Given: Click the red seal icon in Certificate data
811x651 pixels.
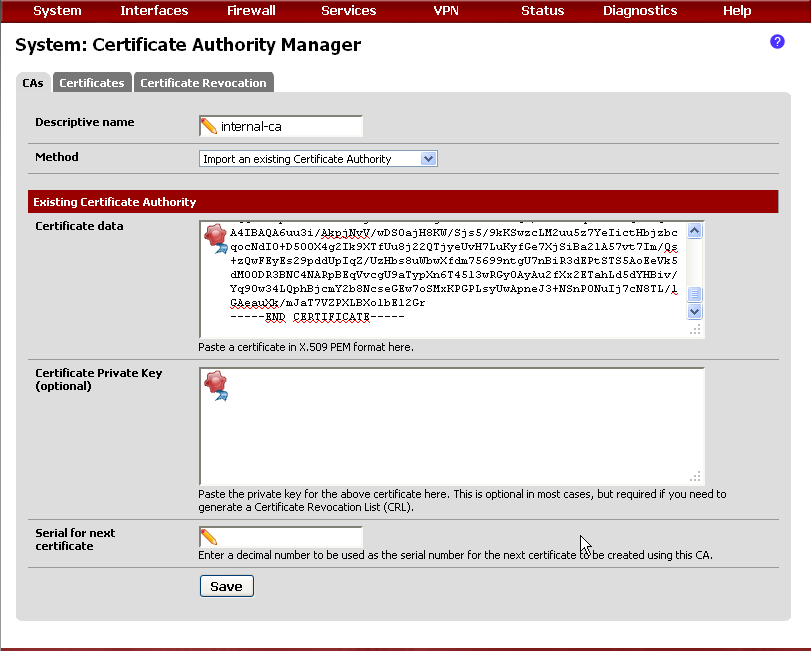Looking at the screenshot, I should (x=216, y=238).
